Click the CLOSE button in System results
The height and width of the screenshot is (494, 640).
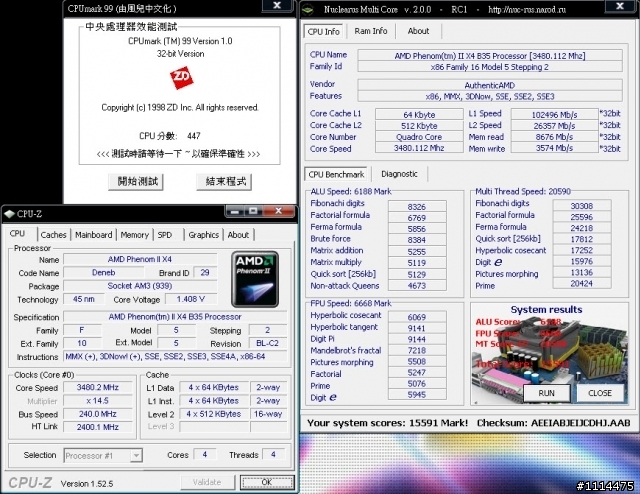600,393
